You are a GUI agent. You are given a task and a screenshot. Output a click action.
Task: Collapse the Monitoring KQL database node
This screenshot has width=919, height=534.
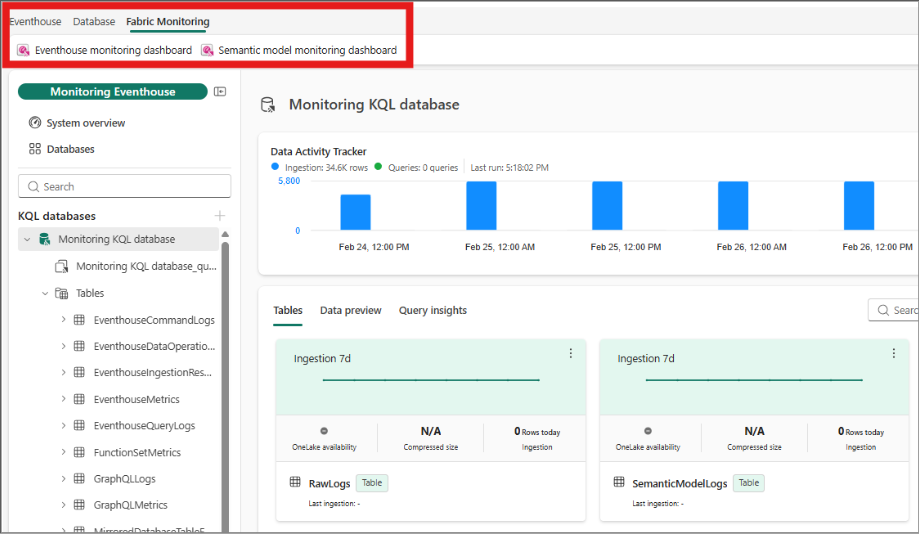point(27,239)
